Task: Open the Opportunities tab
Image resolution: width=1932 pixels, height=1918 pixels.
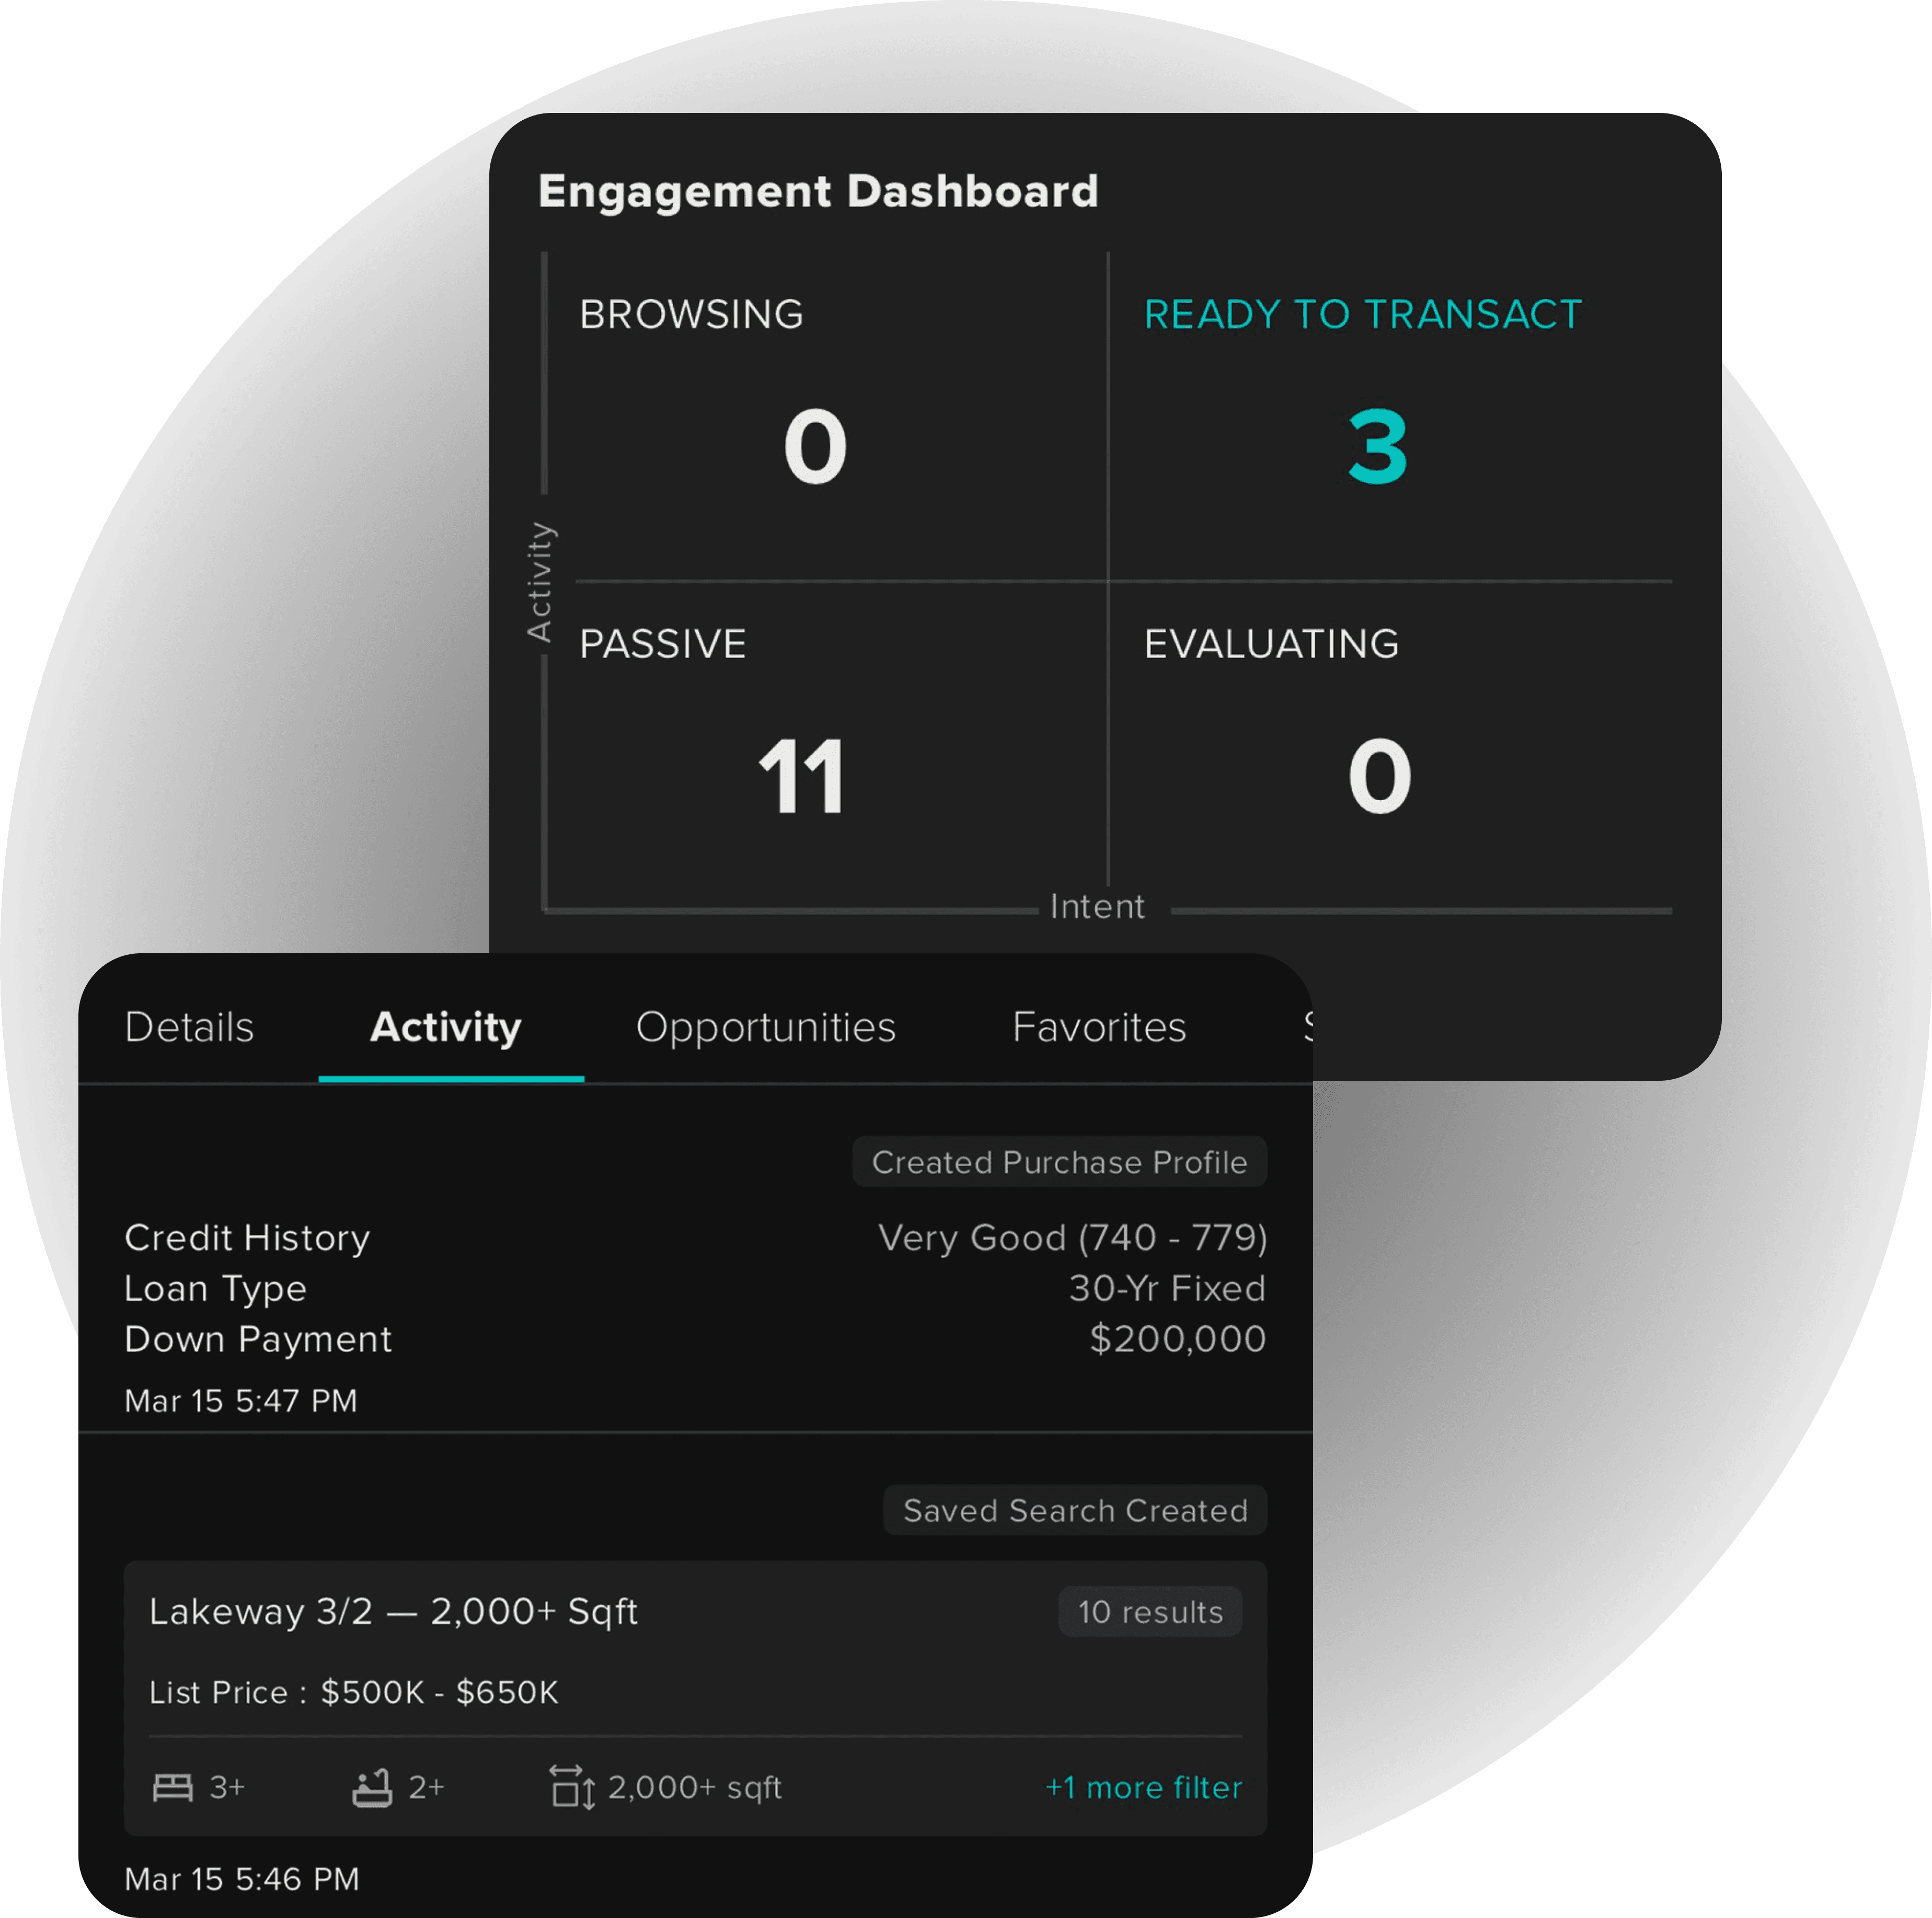Action: coord(765,1027)
